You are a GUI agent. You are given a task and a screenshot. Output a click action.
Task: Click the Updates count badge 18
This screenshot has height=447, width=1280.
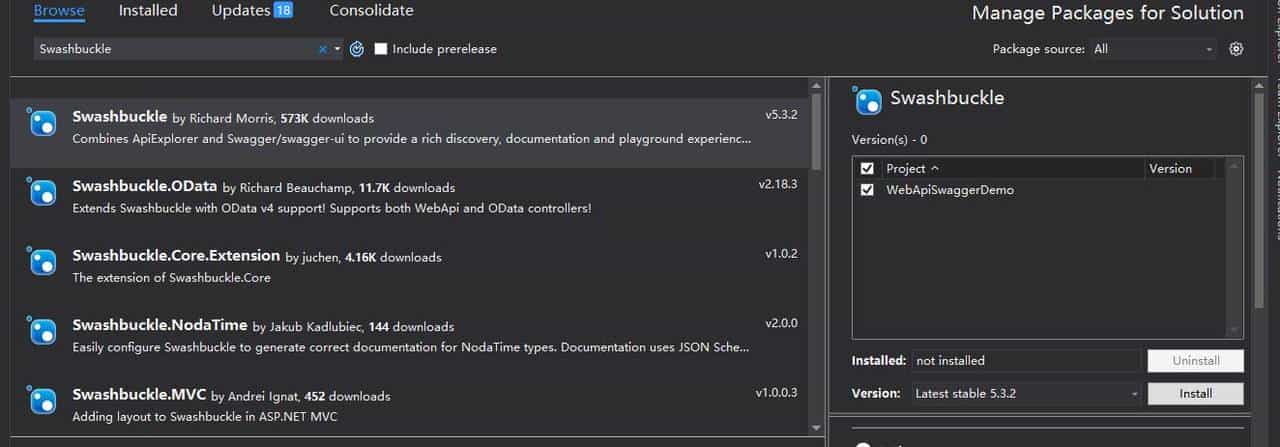click(283, 11)
